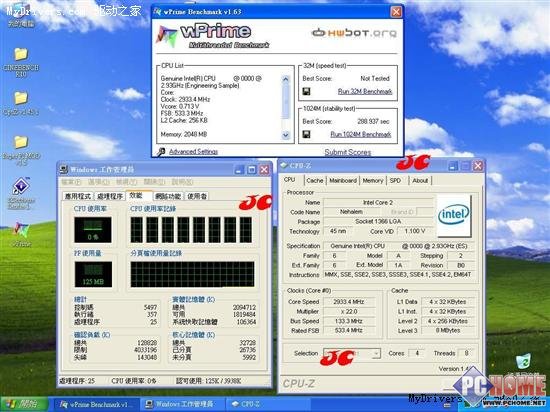550x412 pixels.
Task: Switch to the 使用者 tab in Task Manager
Action: point(197,196)
